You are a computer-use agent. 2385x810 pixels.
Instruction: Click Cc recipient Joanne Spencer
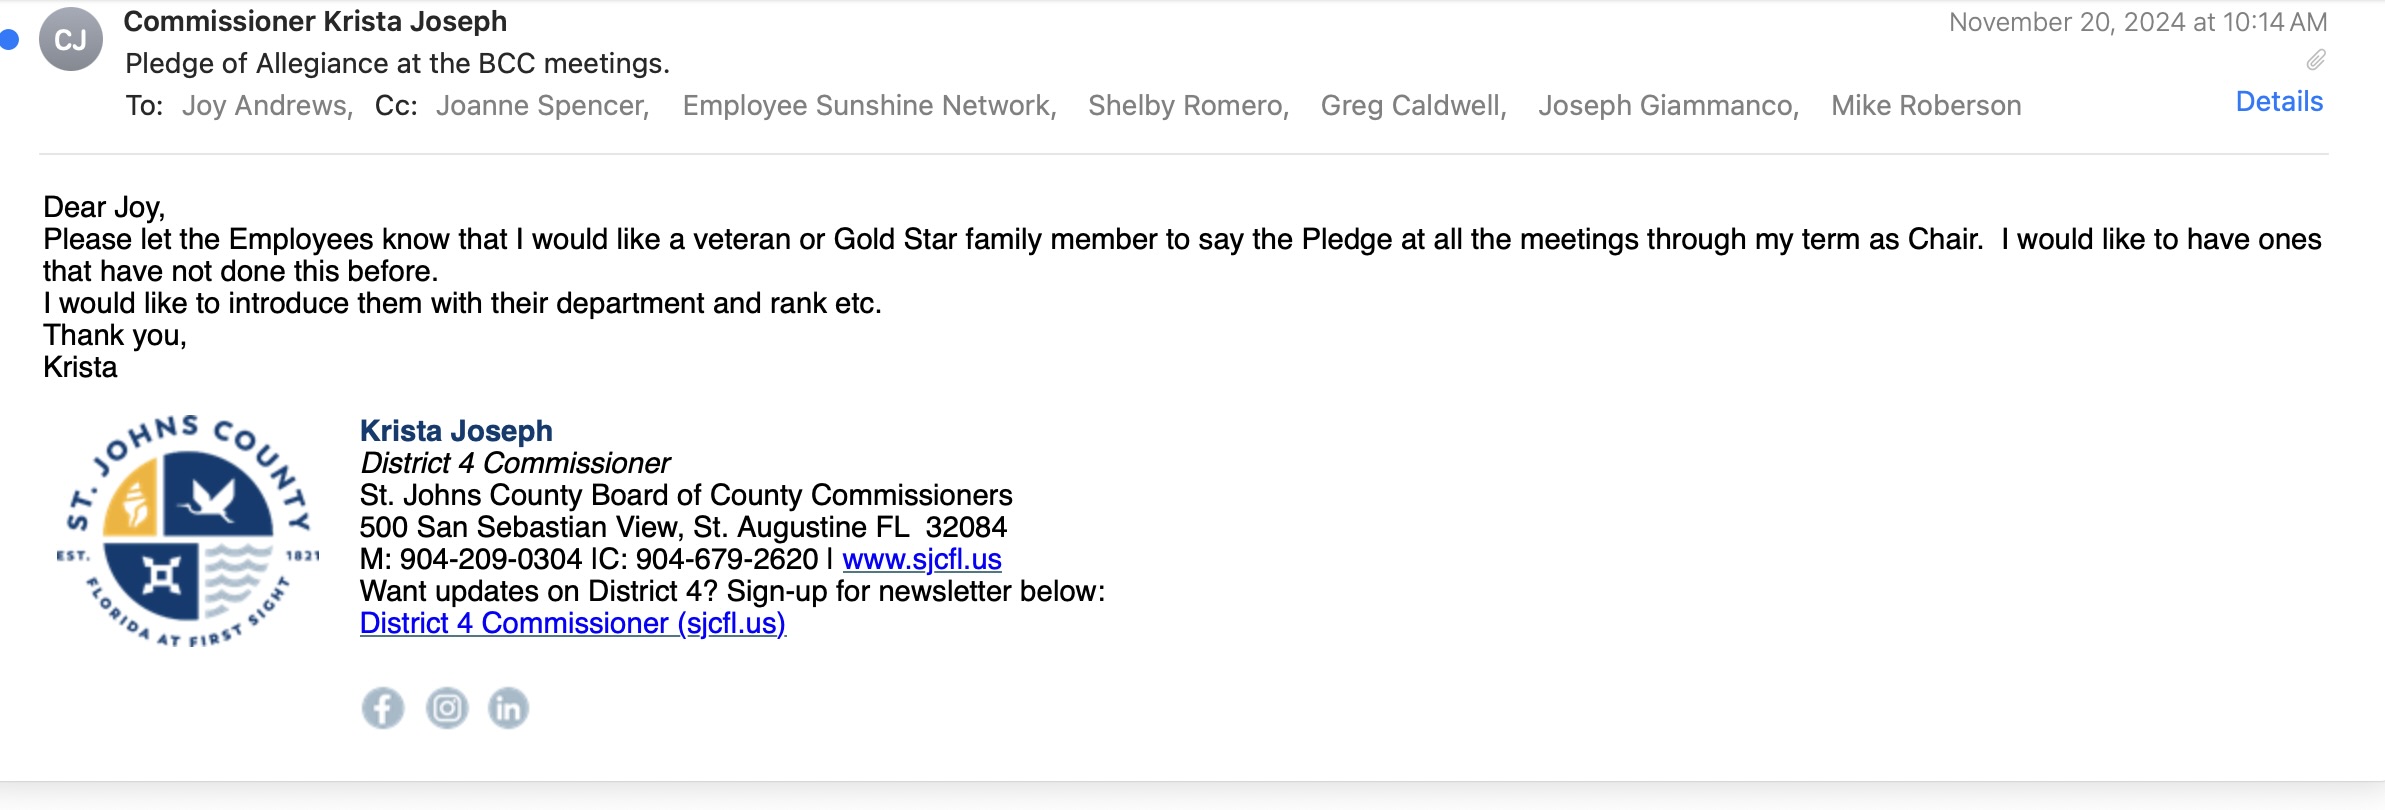pos(541,106)
